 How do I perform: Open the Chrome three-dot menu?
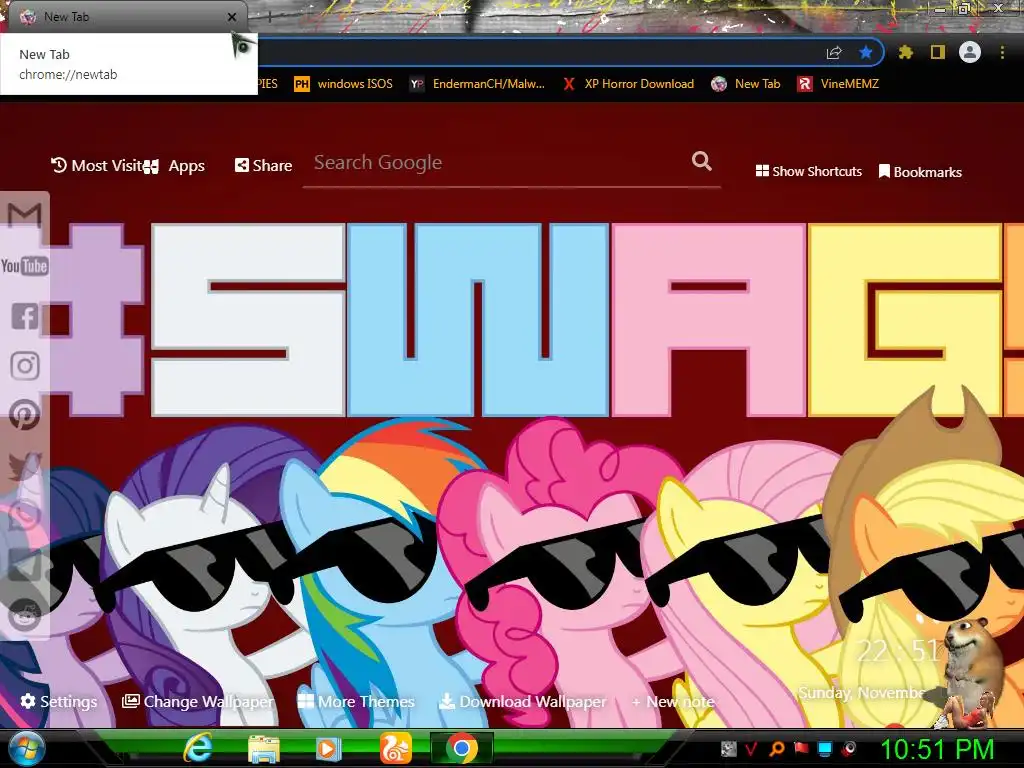[1002, 52]
